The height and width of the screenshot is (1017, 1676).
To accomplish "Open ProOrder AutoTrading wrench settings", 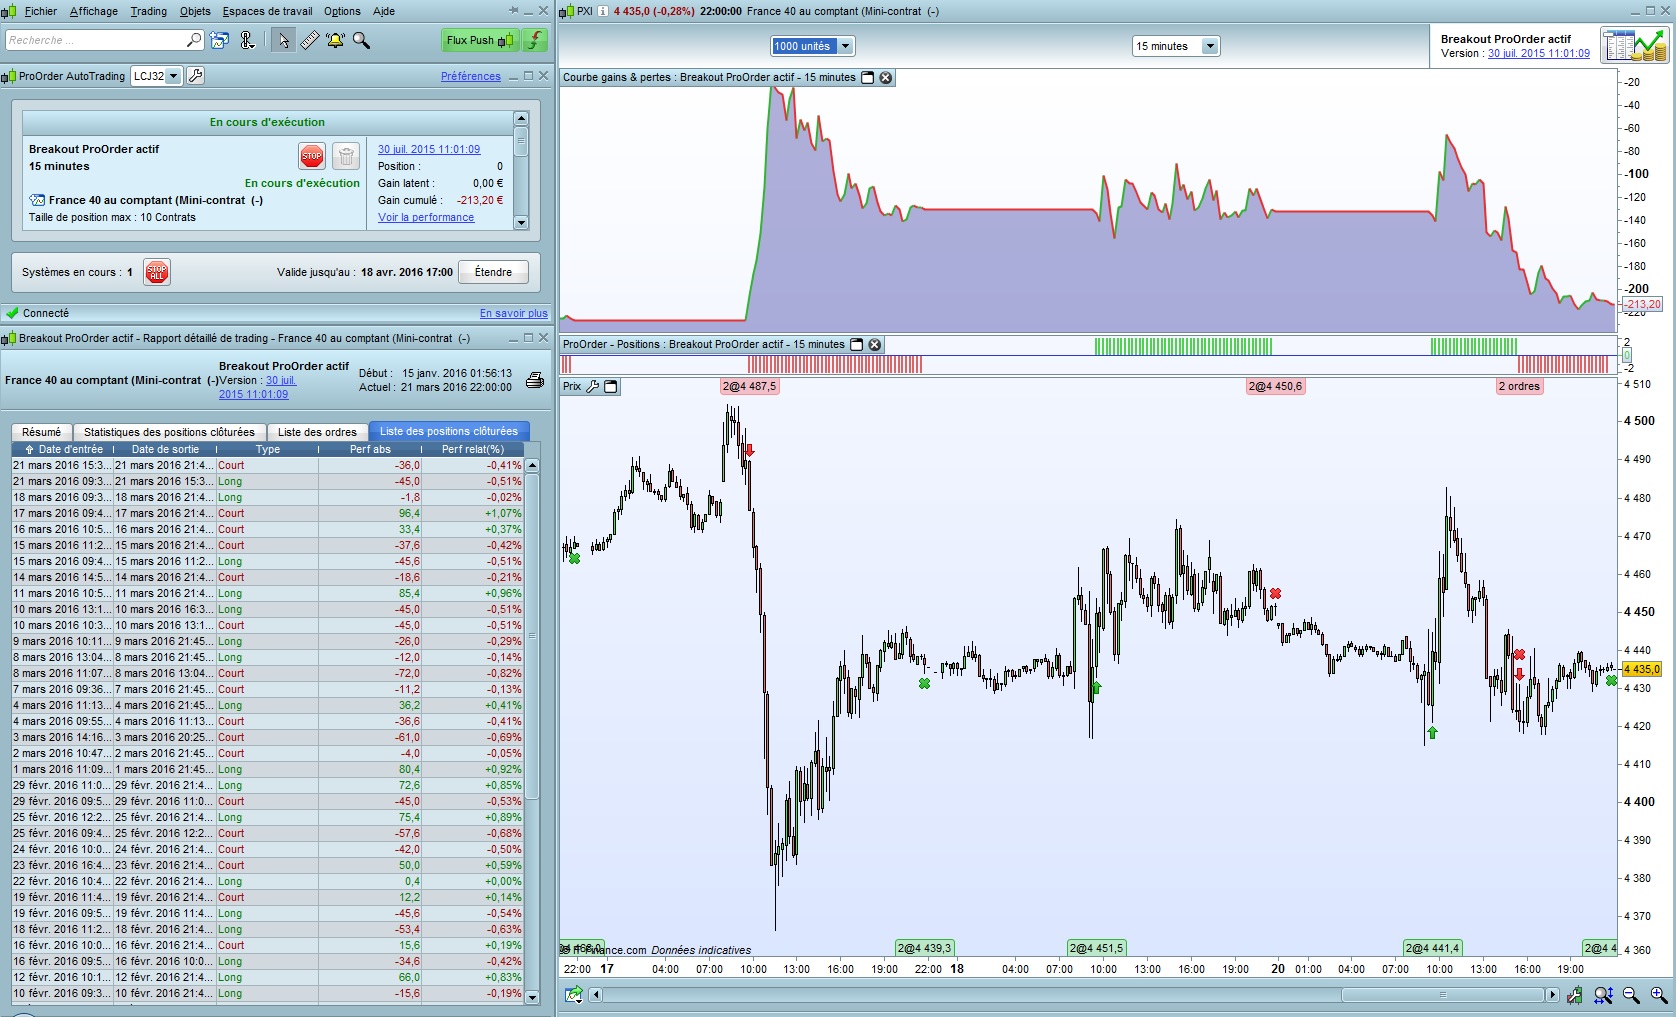I will (x=196, y=76).
